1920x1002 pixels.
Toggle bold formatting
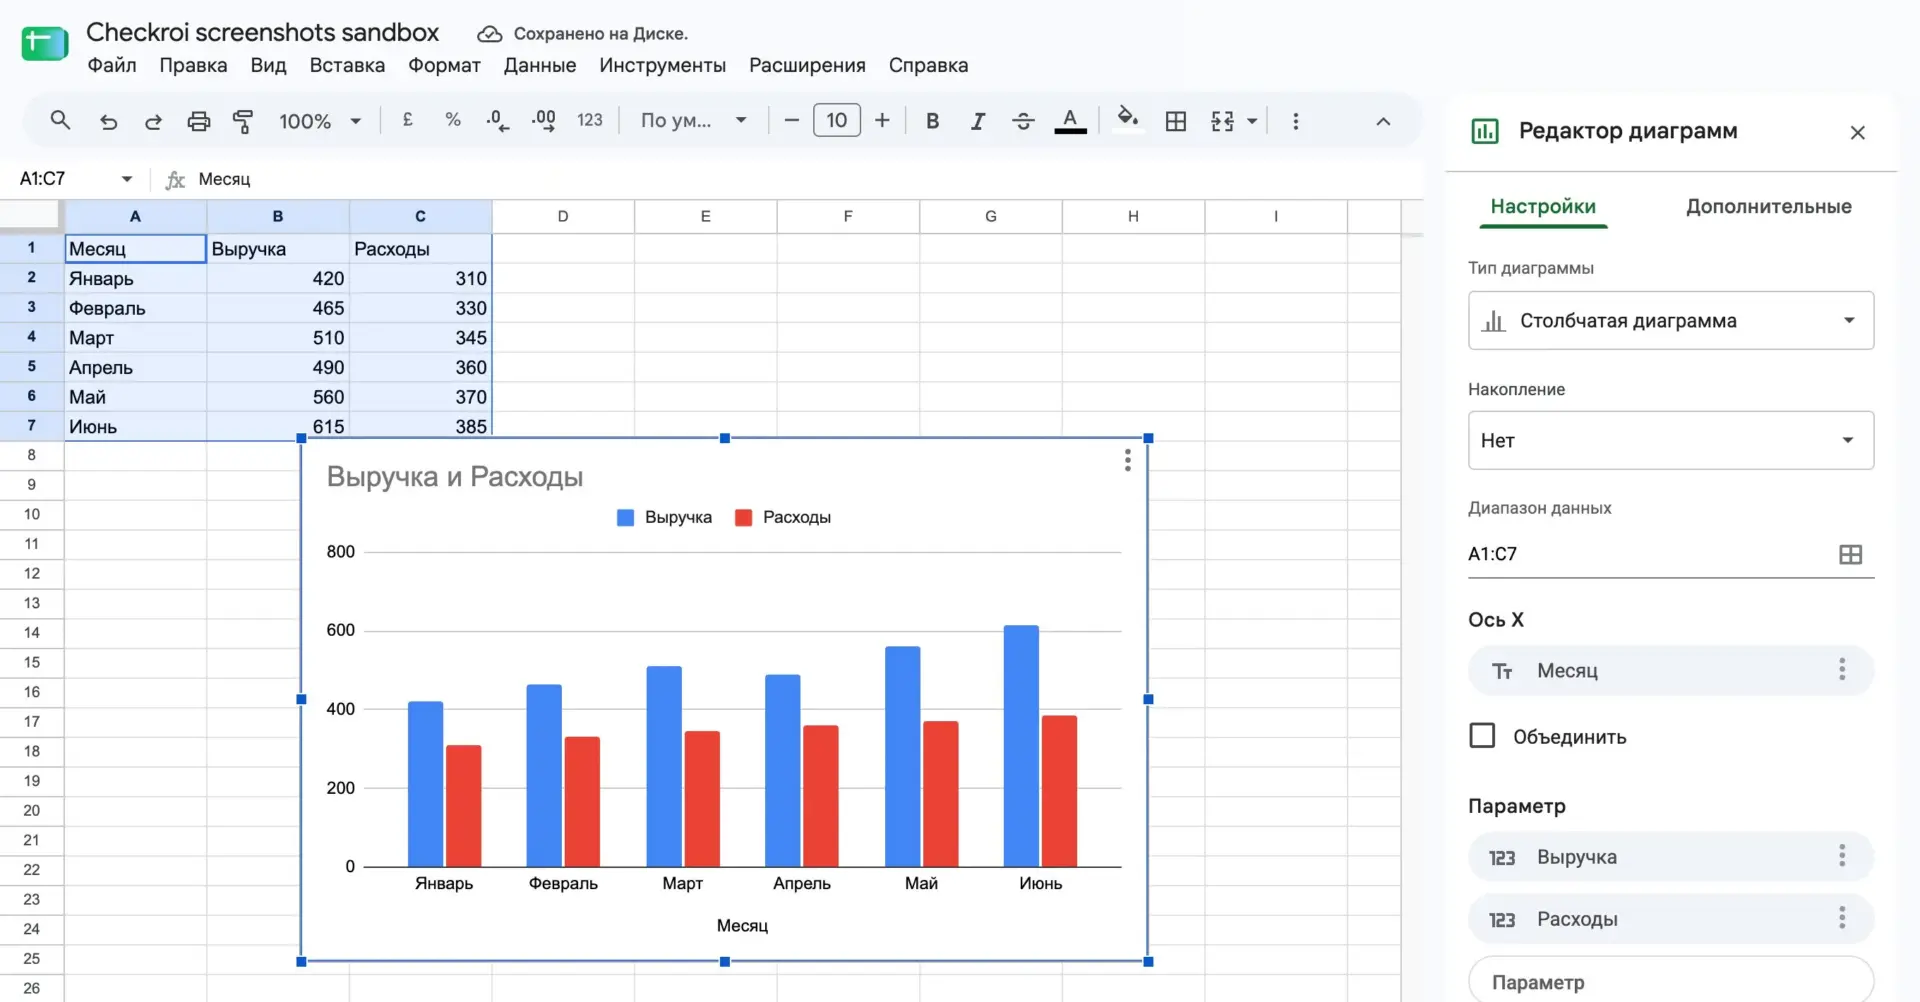[932, 121]
